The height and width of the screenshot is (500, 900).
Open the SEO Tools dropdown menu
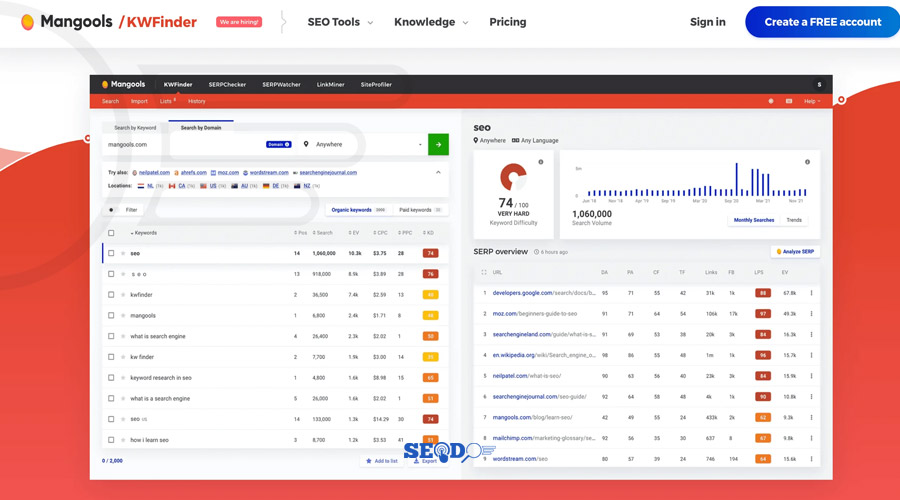(340, 22)
